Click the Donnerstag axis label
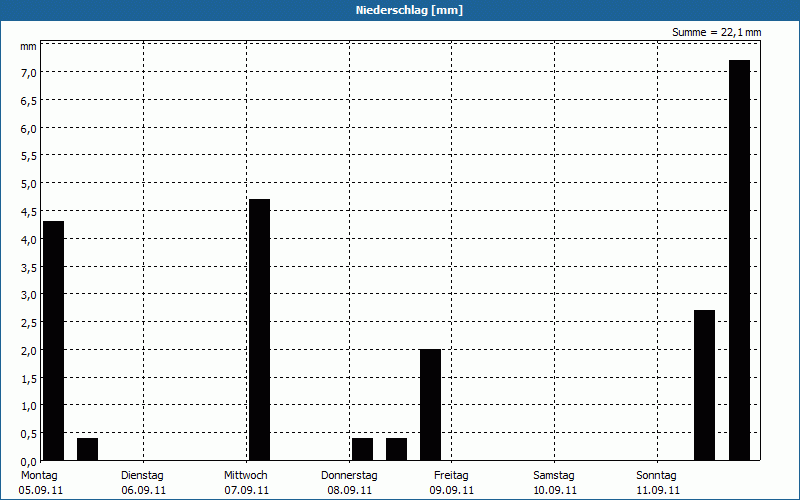This screenshot has width=800, height=500. tap(349, 476)
